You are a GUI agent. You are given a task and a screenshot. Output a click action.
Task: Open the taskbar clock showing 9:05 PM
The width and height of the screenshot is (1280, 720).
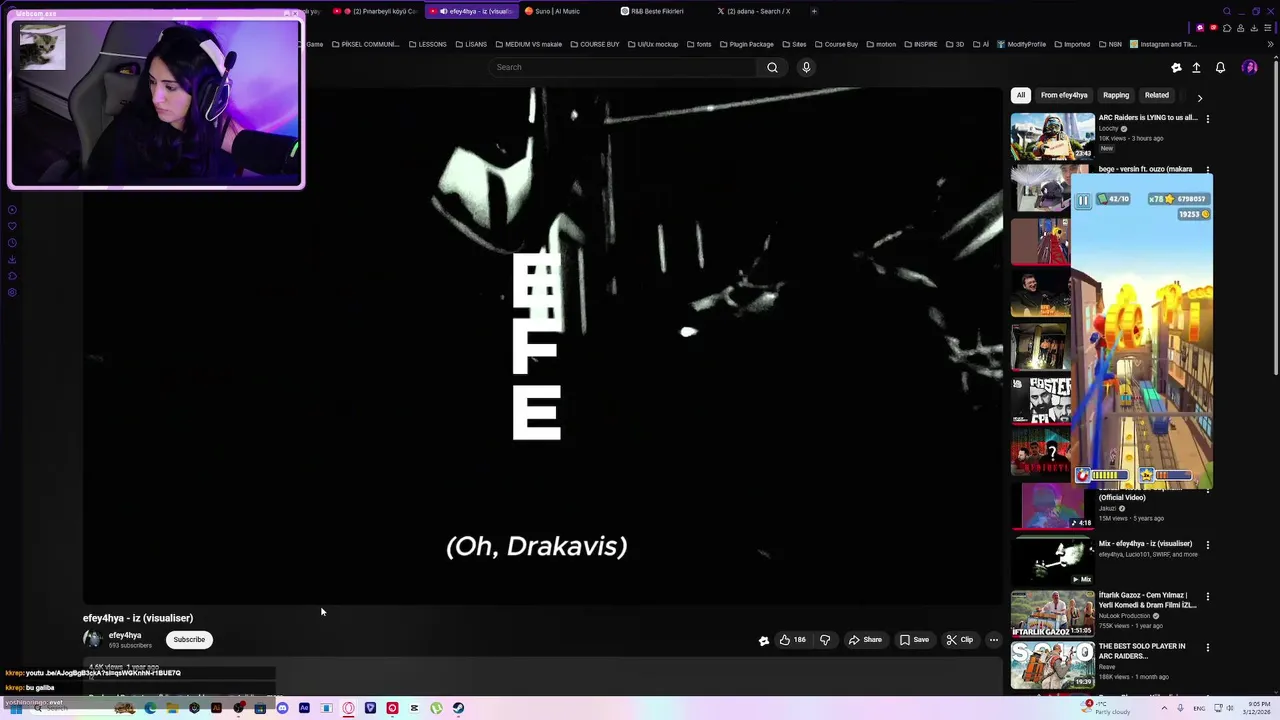[1257, 708]
